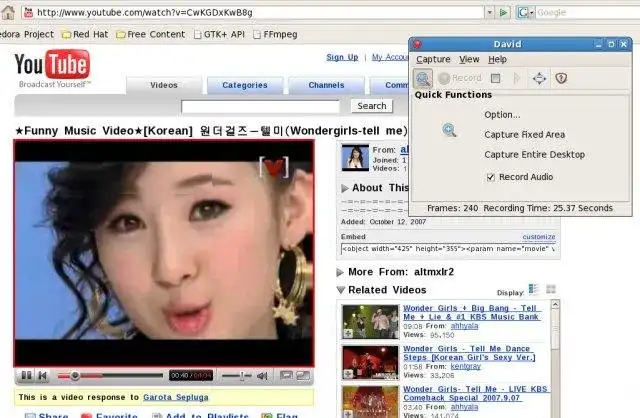Click the Tell Me Dance Steps thumbnail
Image resolution: width=640 pixels, height=418 pixels.
coord(370,362)
